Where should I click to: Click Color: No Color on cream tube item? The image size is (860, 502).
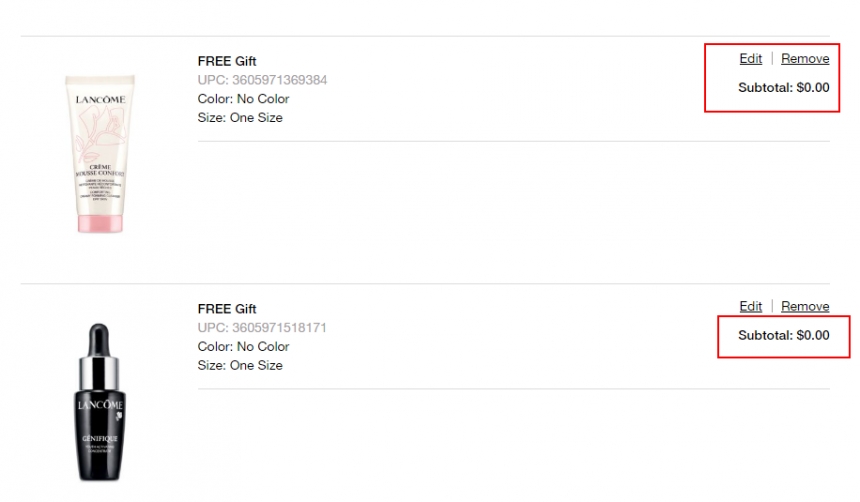(x=243, y=99)
